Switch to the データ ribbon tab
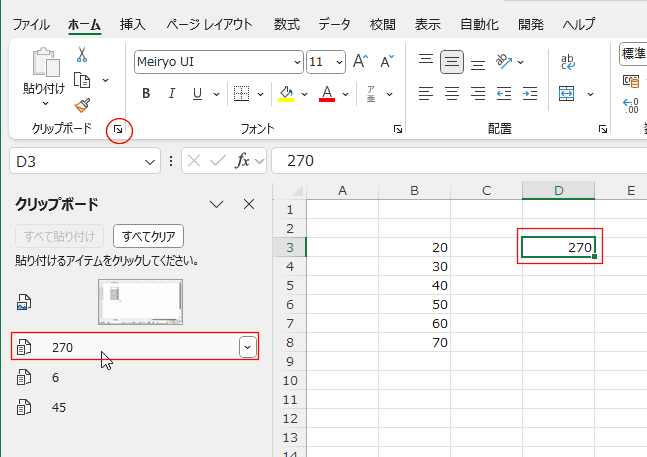Image resolution: width=647 pixels, height=457 pixels. tap(334, 23)
